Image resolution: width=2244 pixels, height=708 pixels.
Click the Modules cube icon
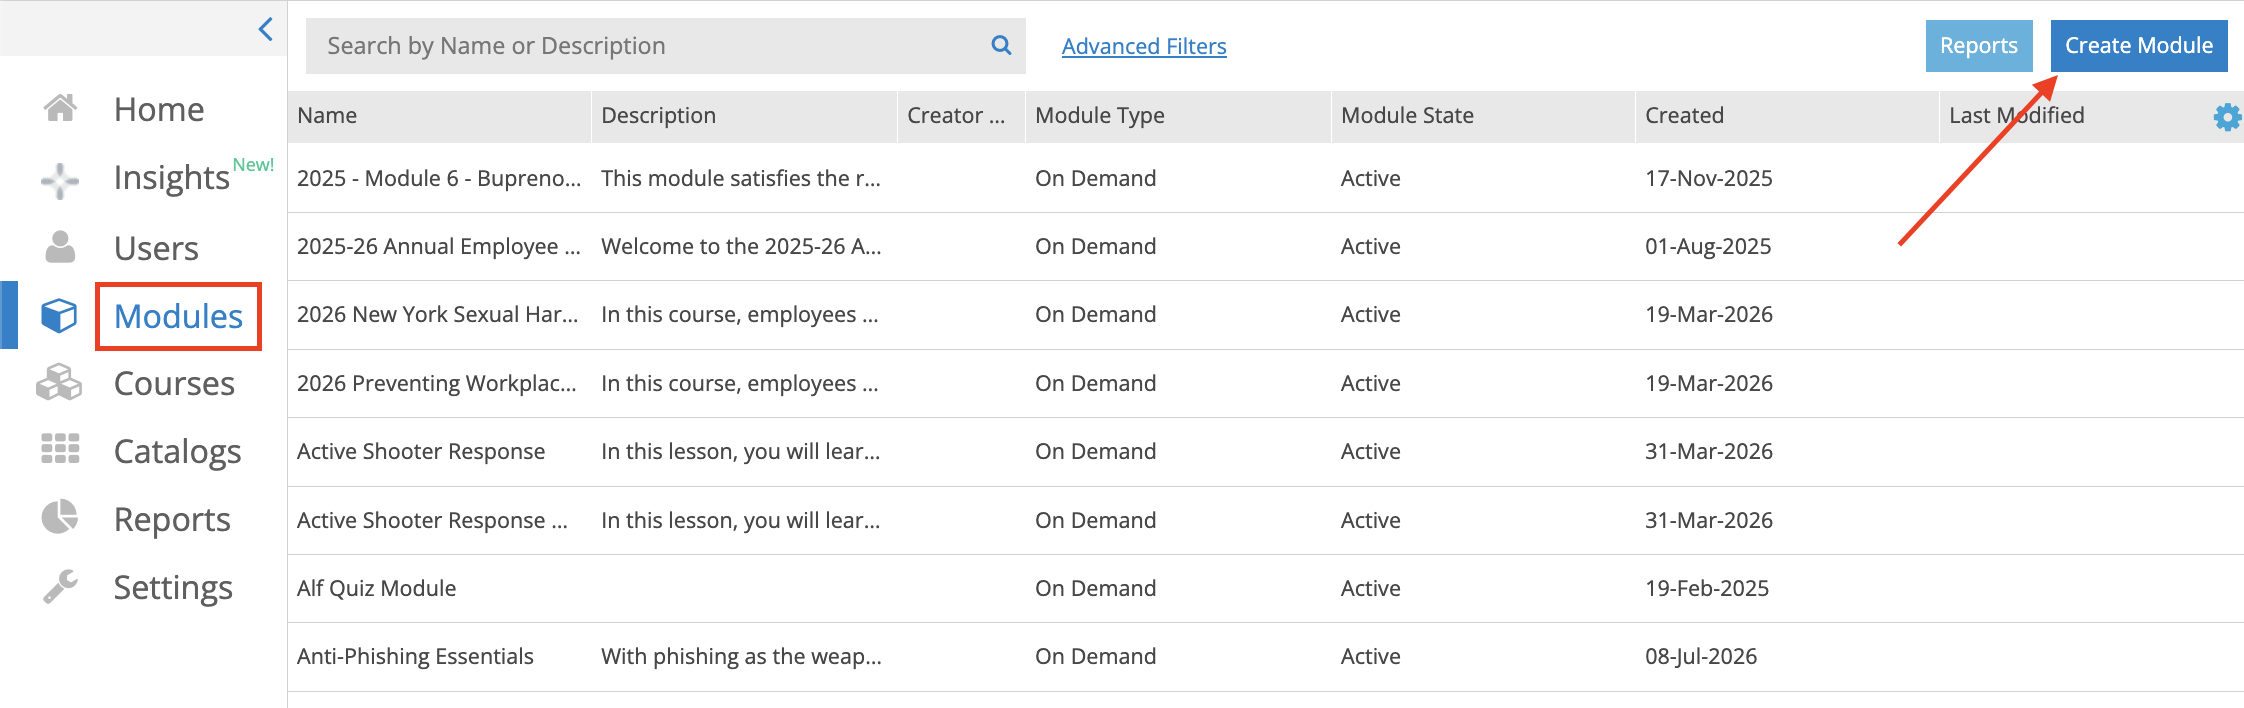[59, 315]
